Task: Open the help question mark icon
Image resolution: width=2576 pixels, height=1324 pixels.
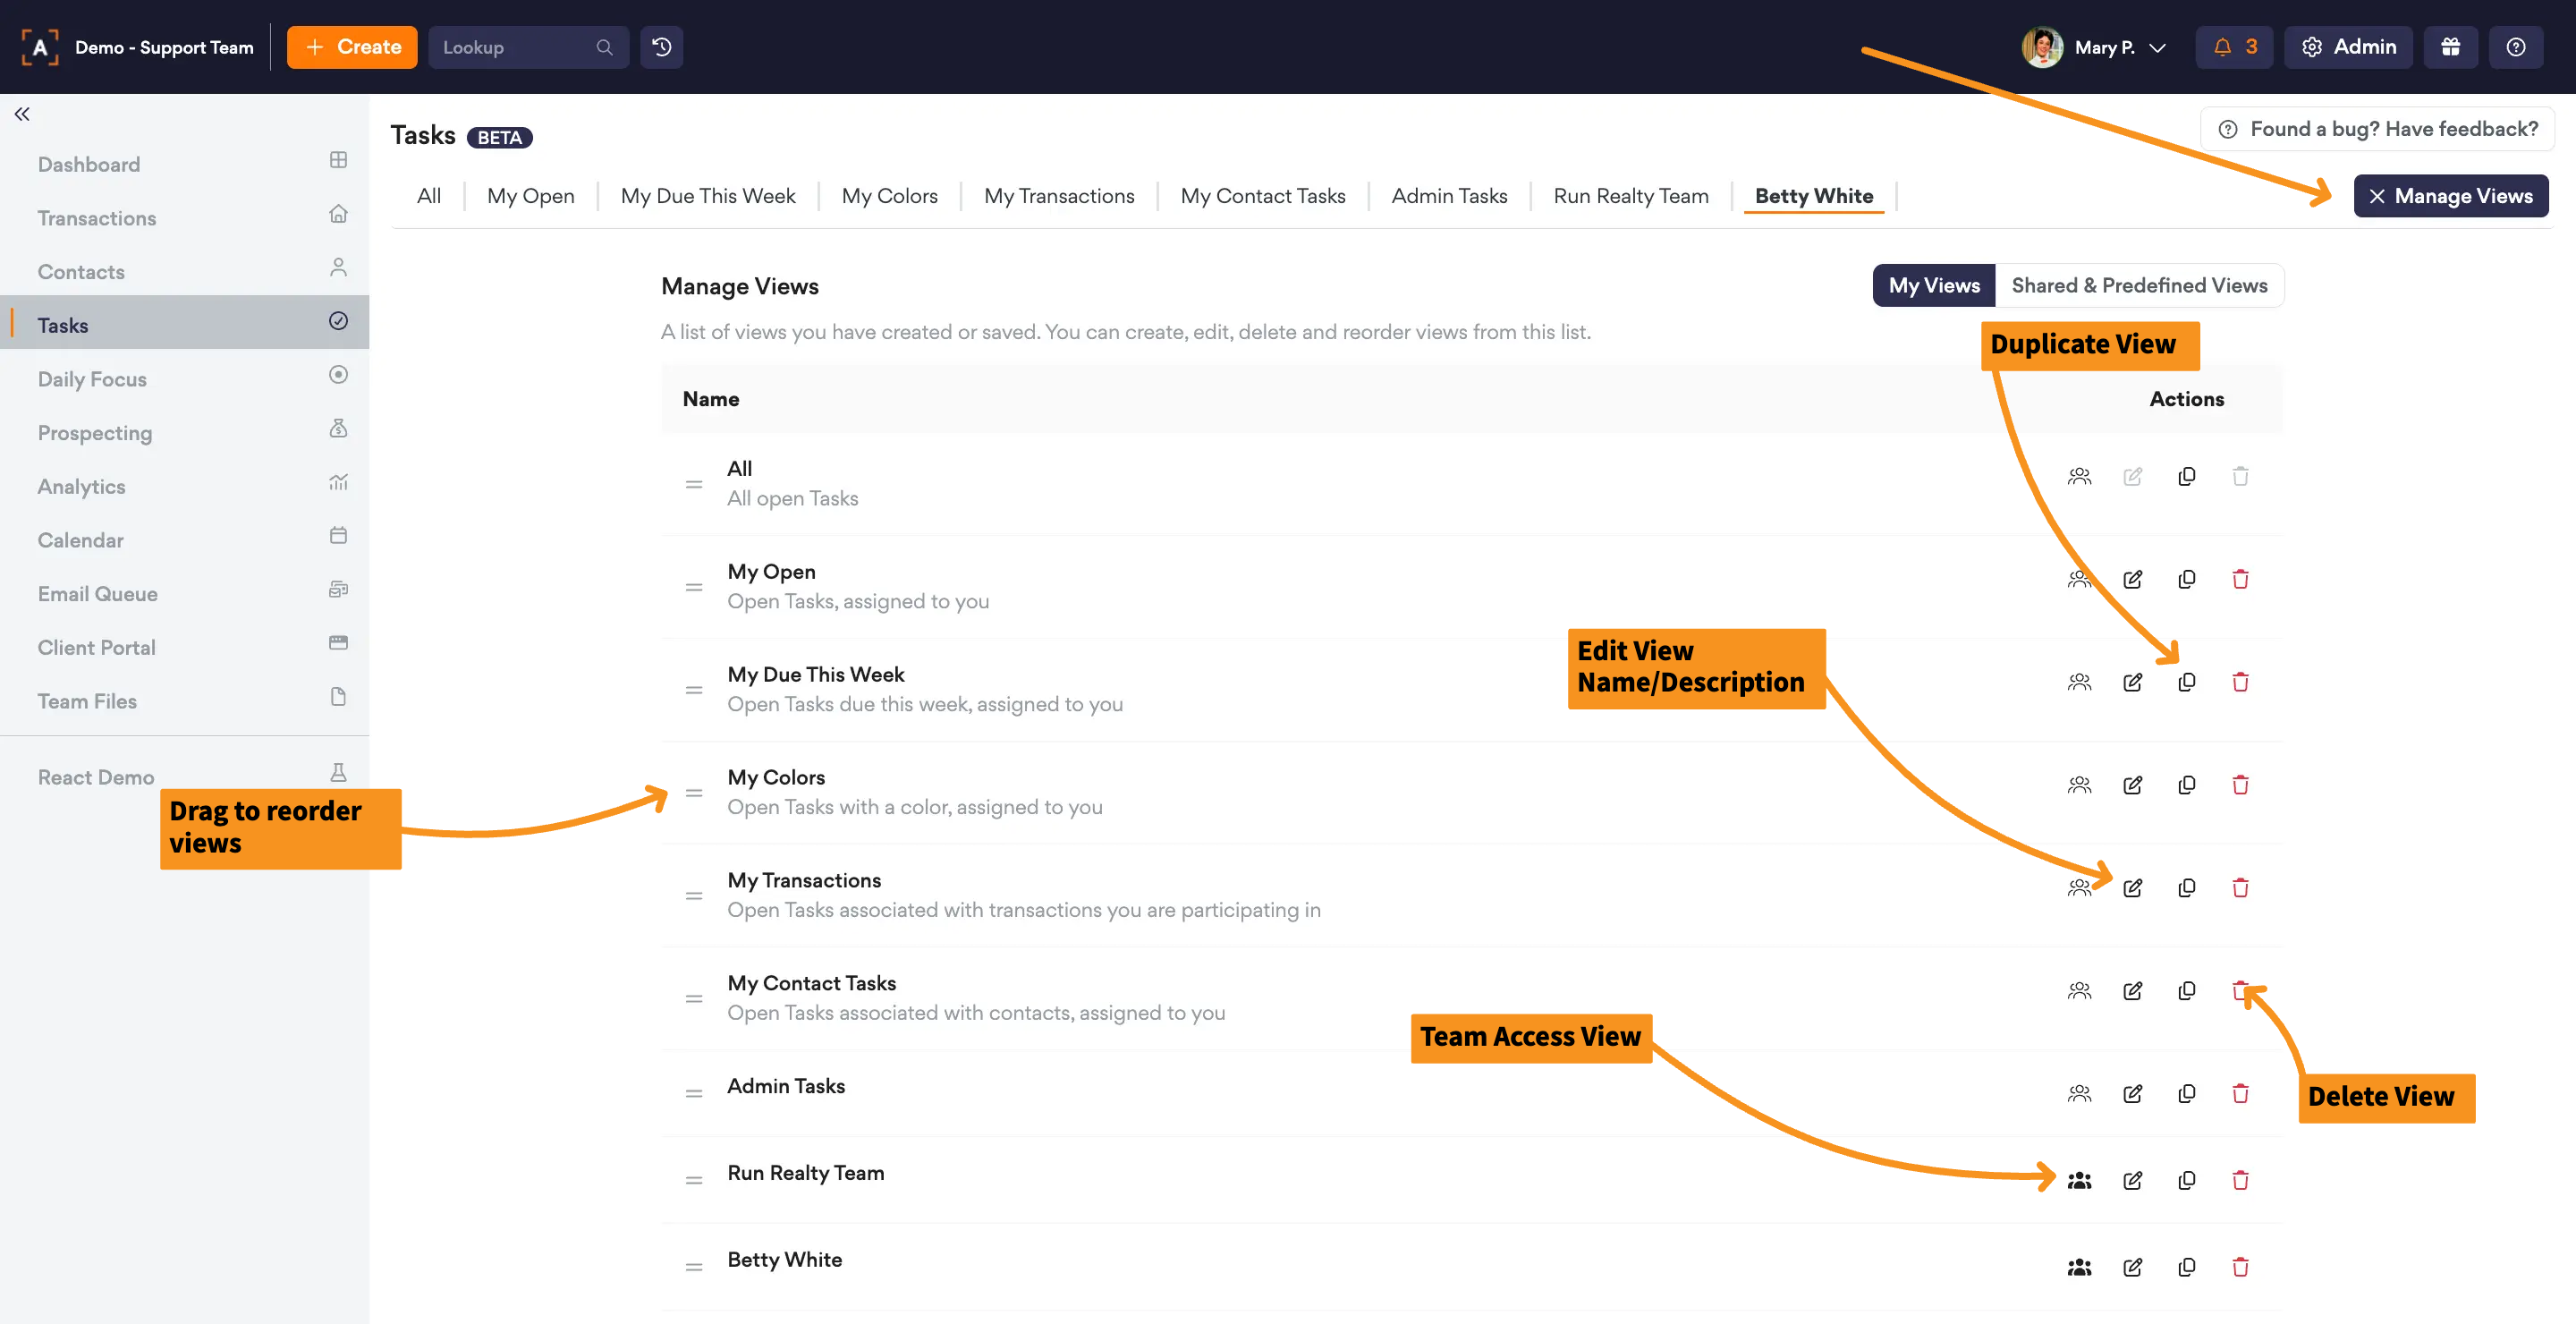Action: 2515,47
